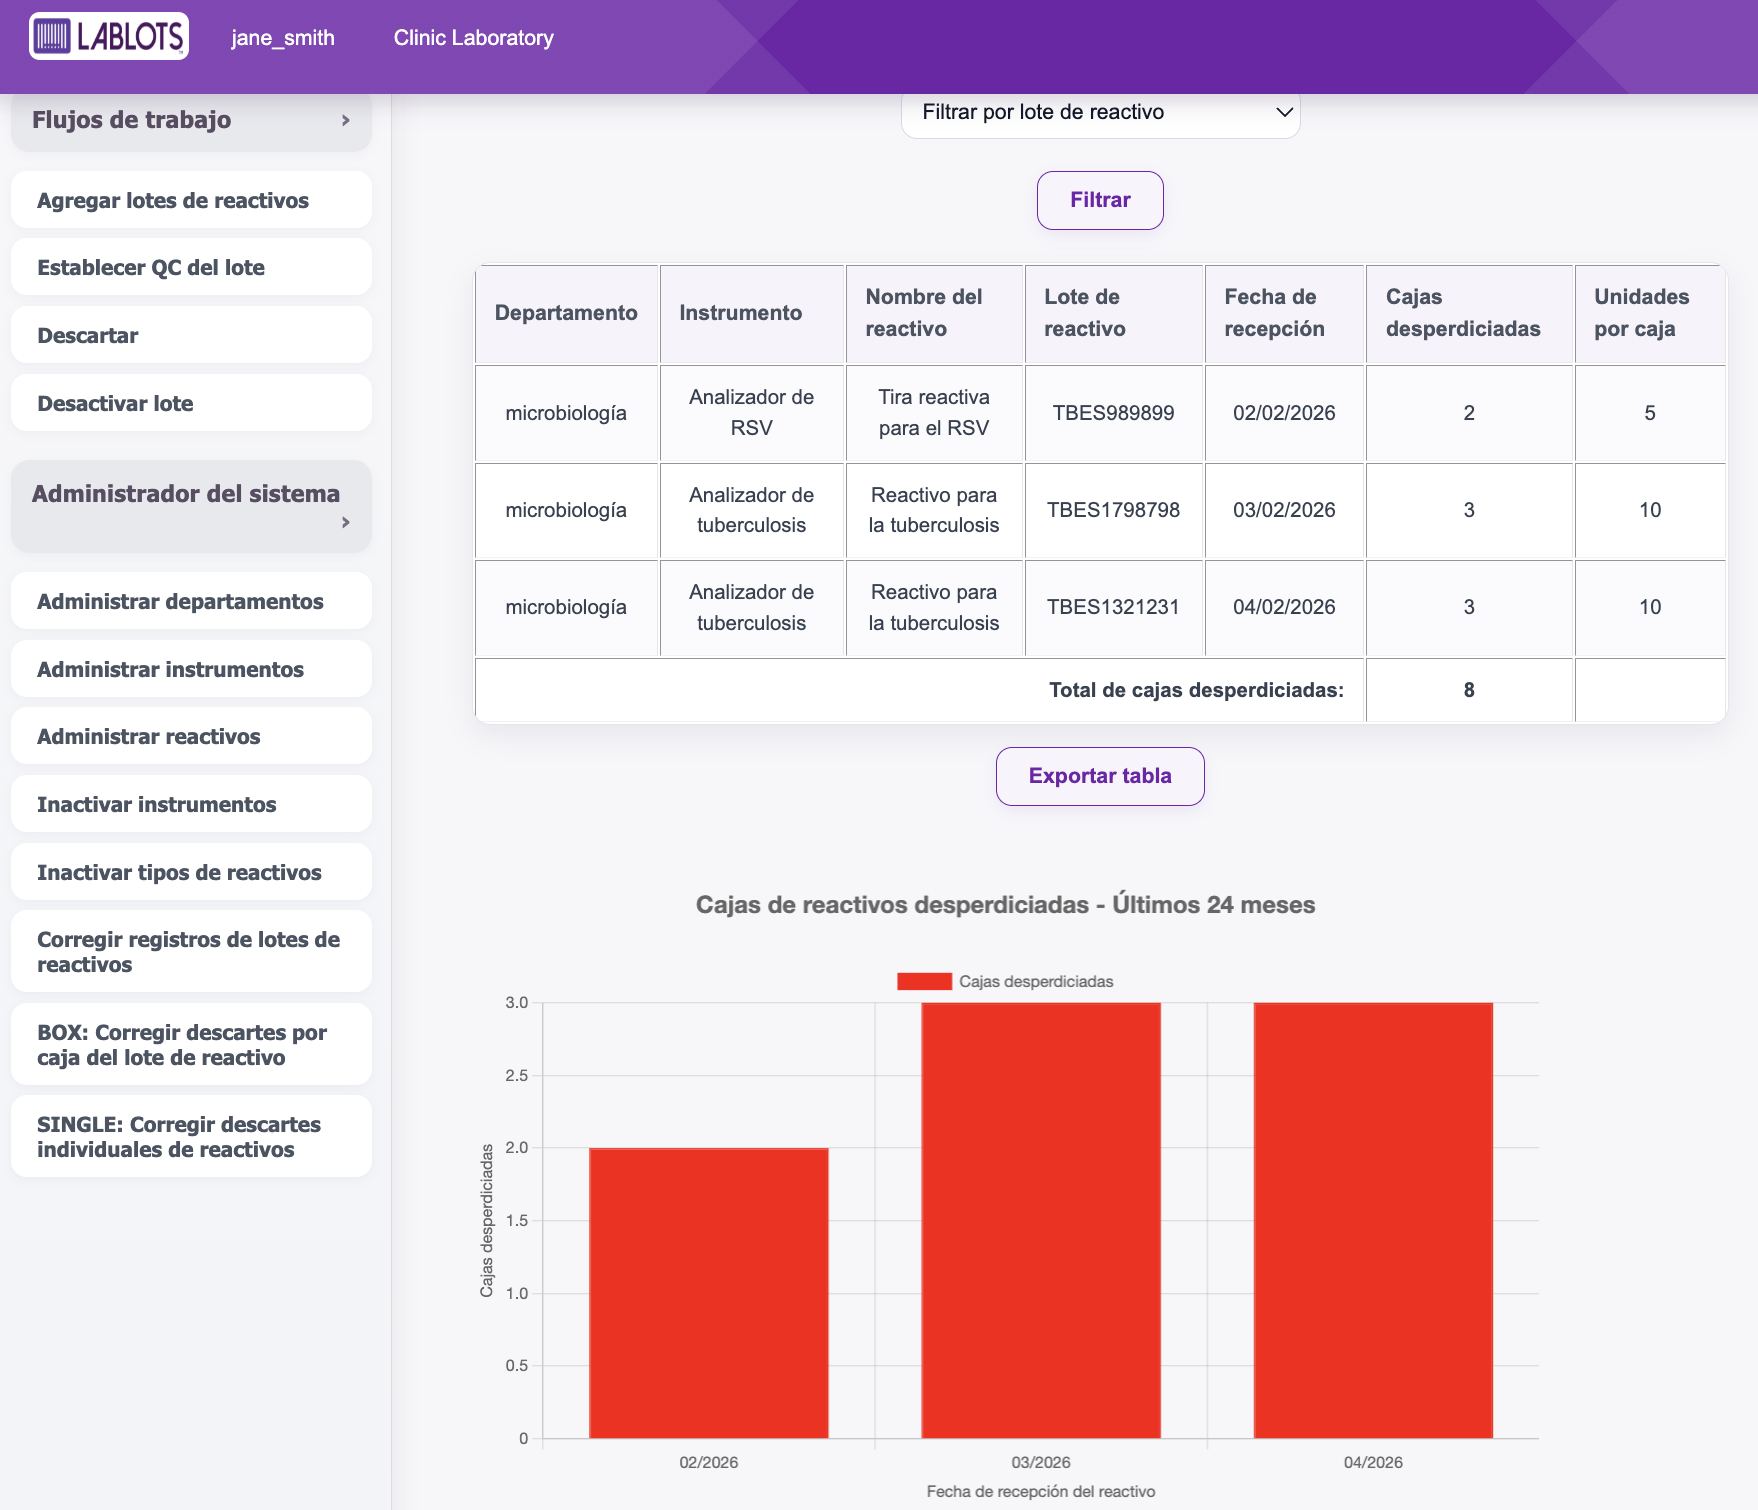This screenshot has height=1510, width=1758.
Task: Go to Inactivar tipos de reactivos
Action: (x=191, y=872)
